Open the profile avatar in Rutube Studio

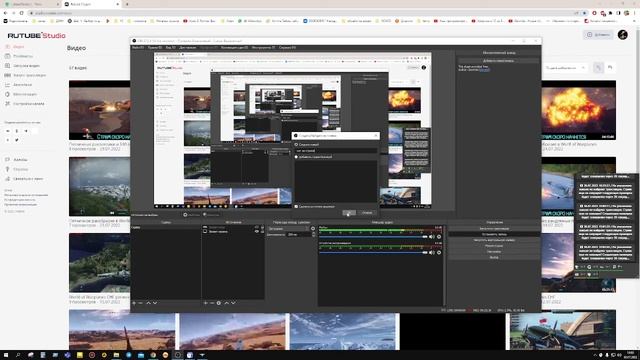point(622,35)
